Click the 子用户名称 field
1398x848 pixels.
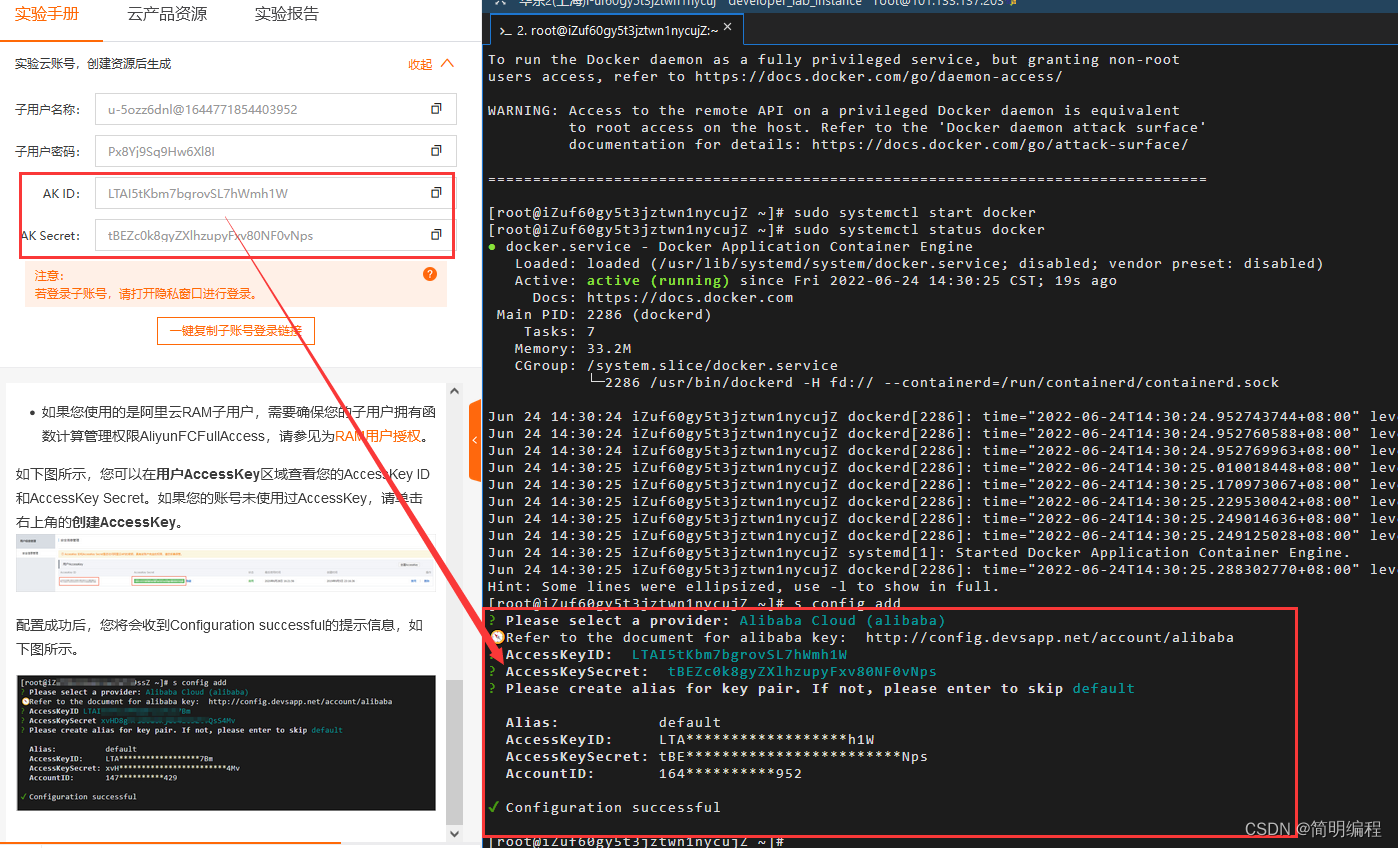(276, 109)
